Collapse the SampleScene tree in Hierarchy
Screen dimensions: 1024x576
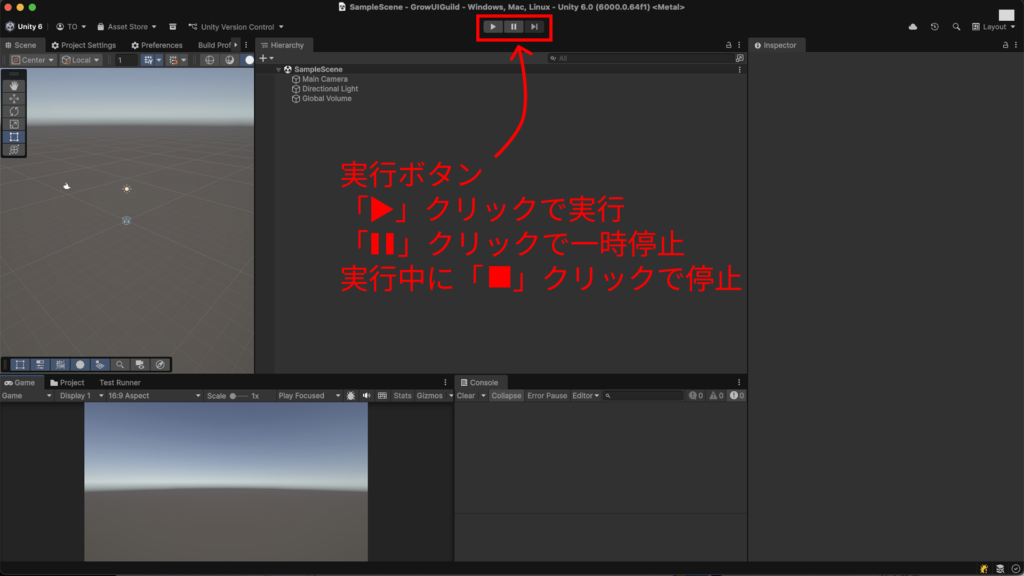[x=280, y=70]
